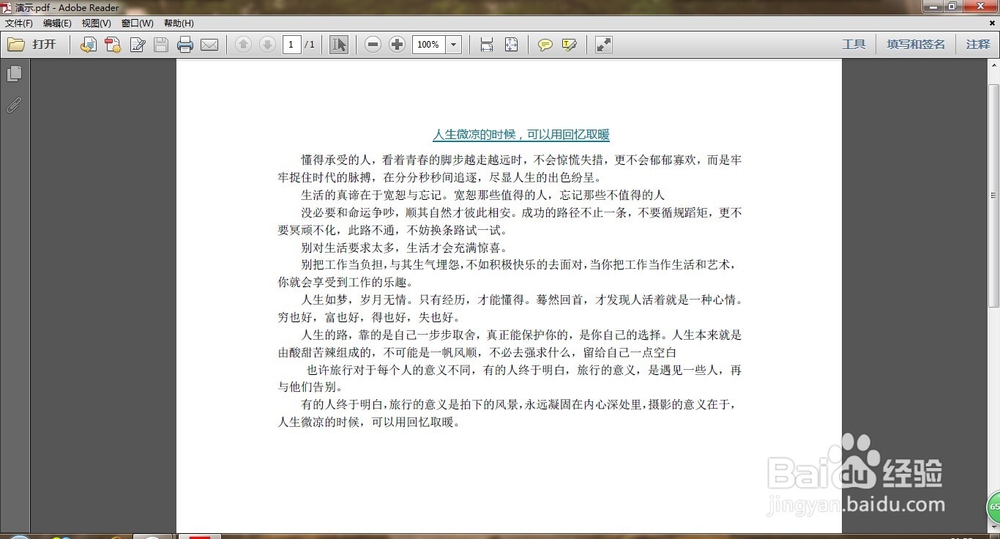Click the text 穷也好，富也好，得也好
The image size is (1000, 539).
point(342,317)
